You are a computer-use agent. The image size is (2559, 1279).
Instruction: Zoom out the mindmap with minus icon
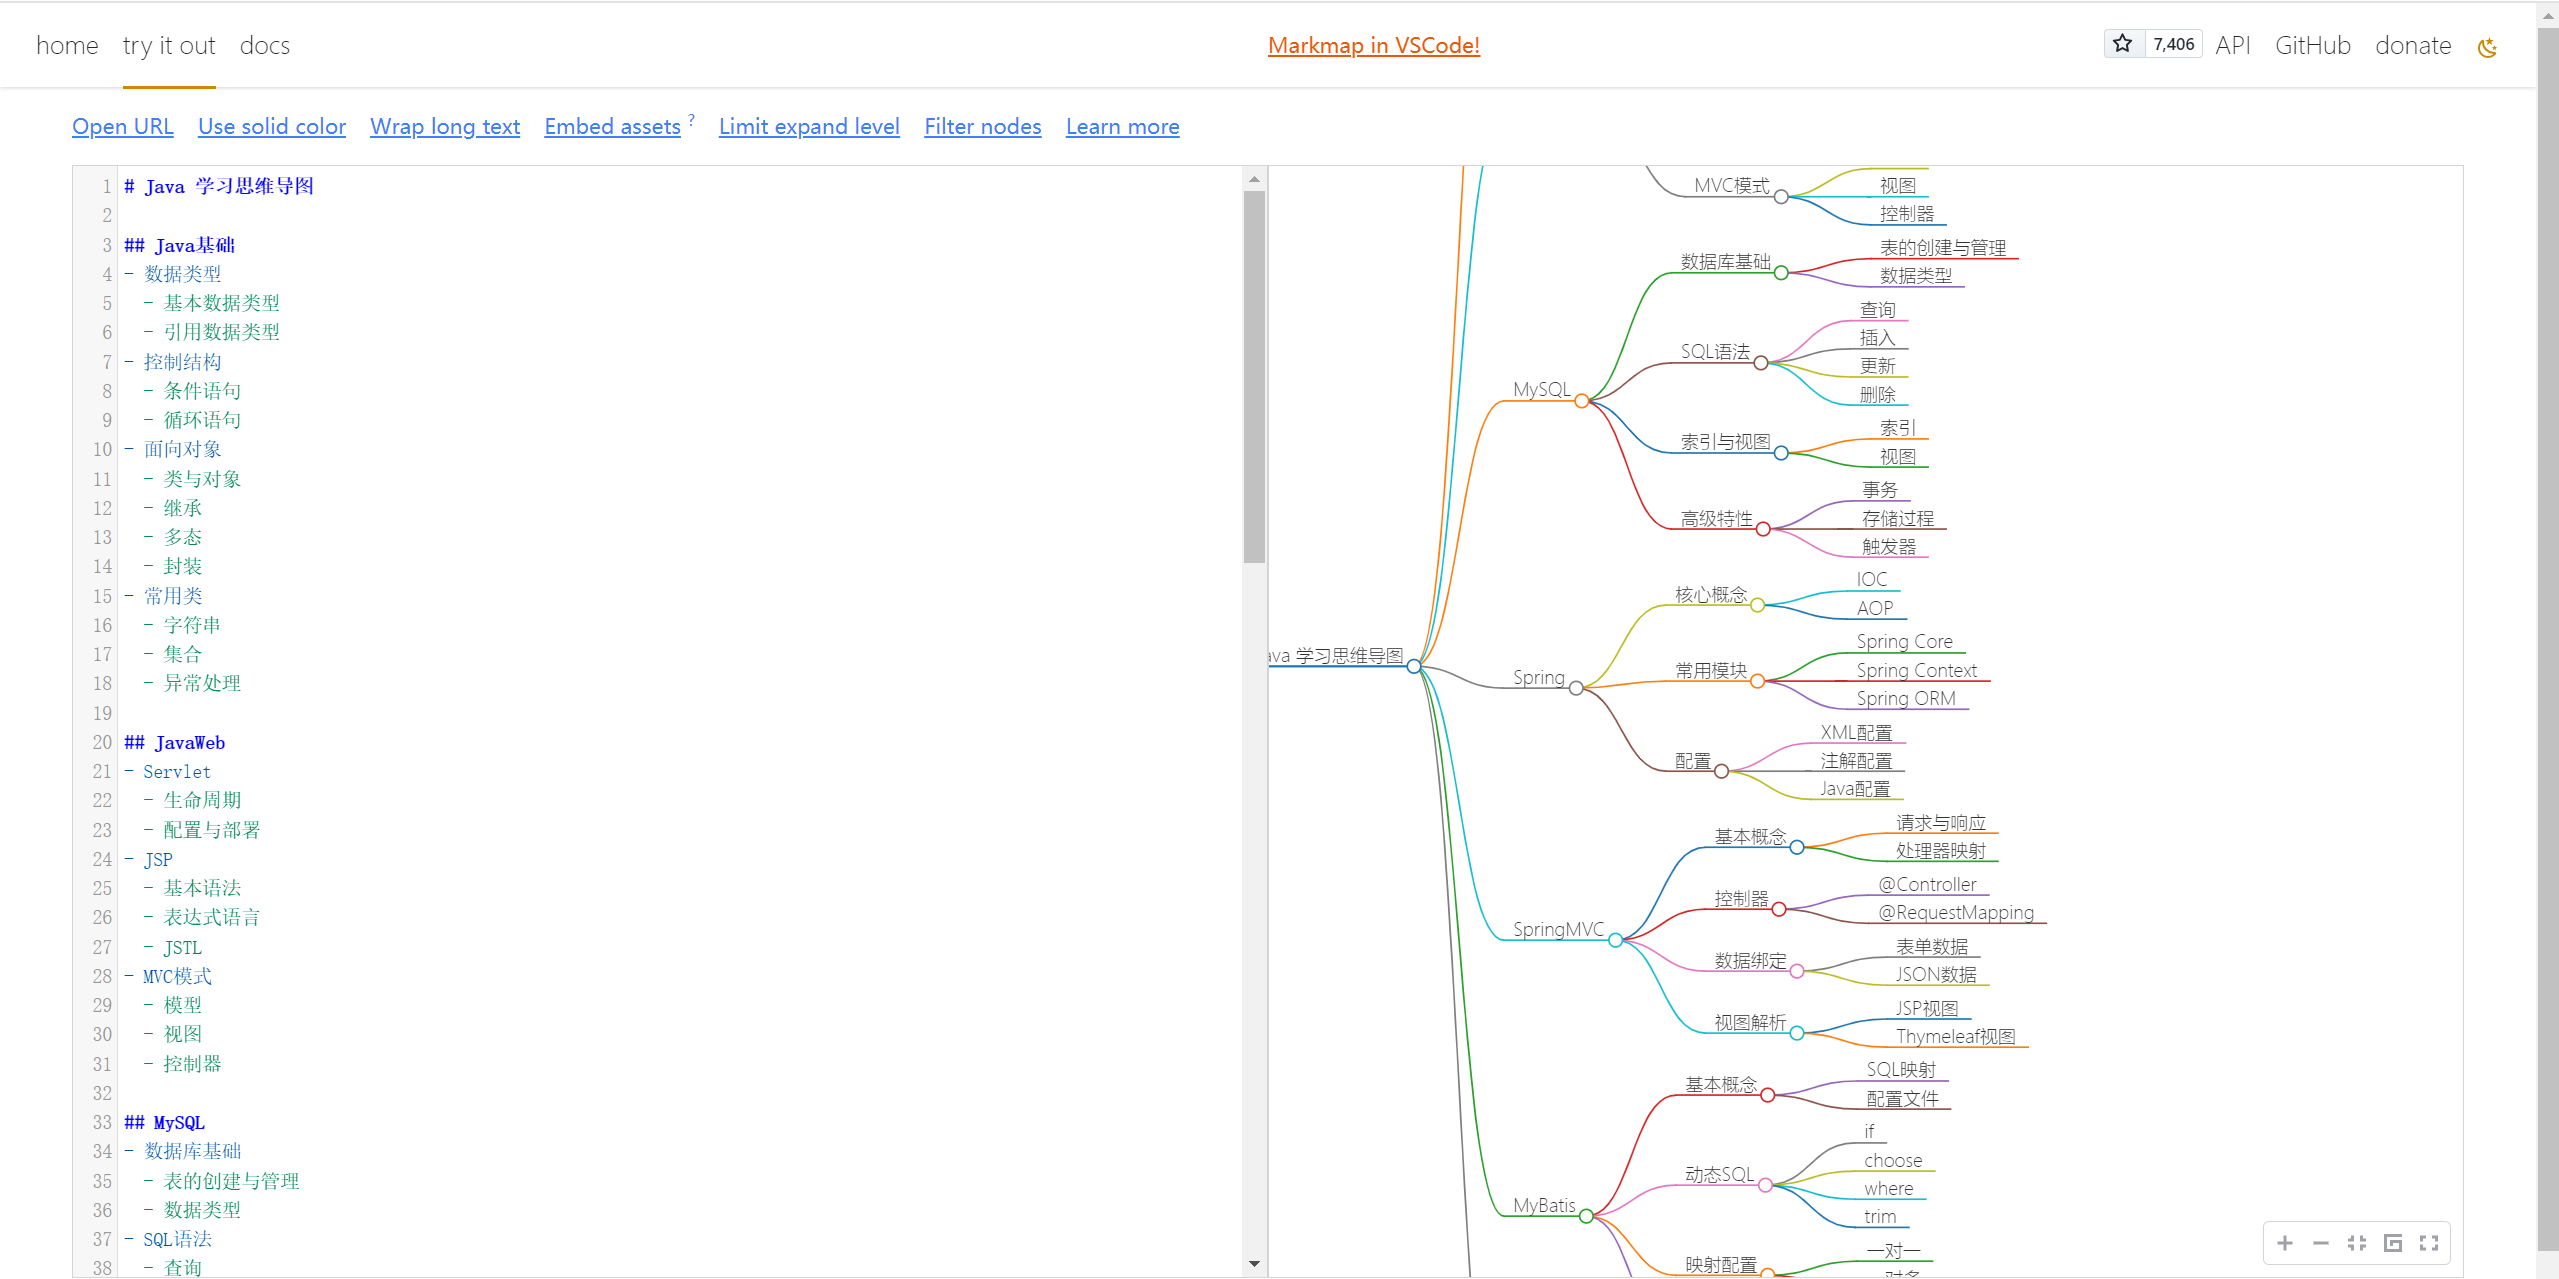(2321, 1243)
